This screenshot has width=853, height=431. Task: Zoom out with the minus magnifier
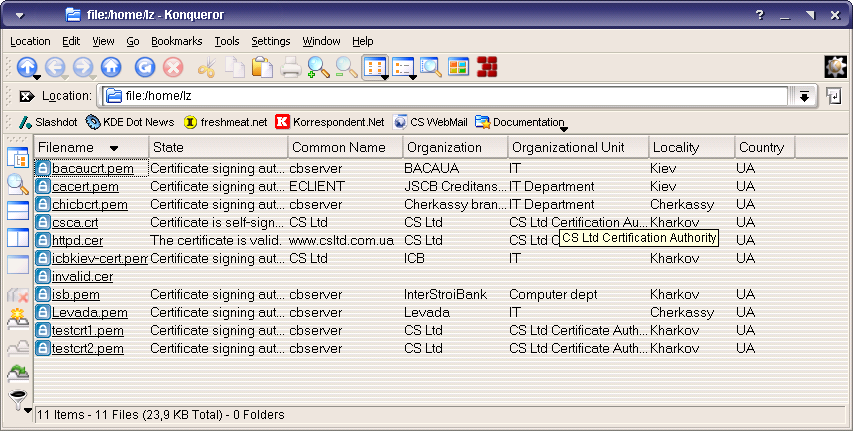pyautogui.click(x=346, y=67)
